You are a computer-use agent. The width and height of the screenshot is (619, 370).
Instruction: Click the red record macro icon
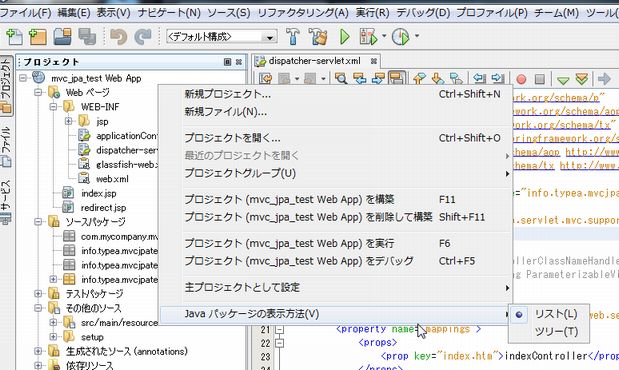click(x=521, y=79)
